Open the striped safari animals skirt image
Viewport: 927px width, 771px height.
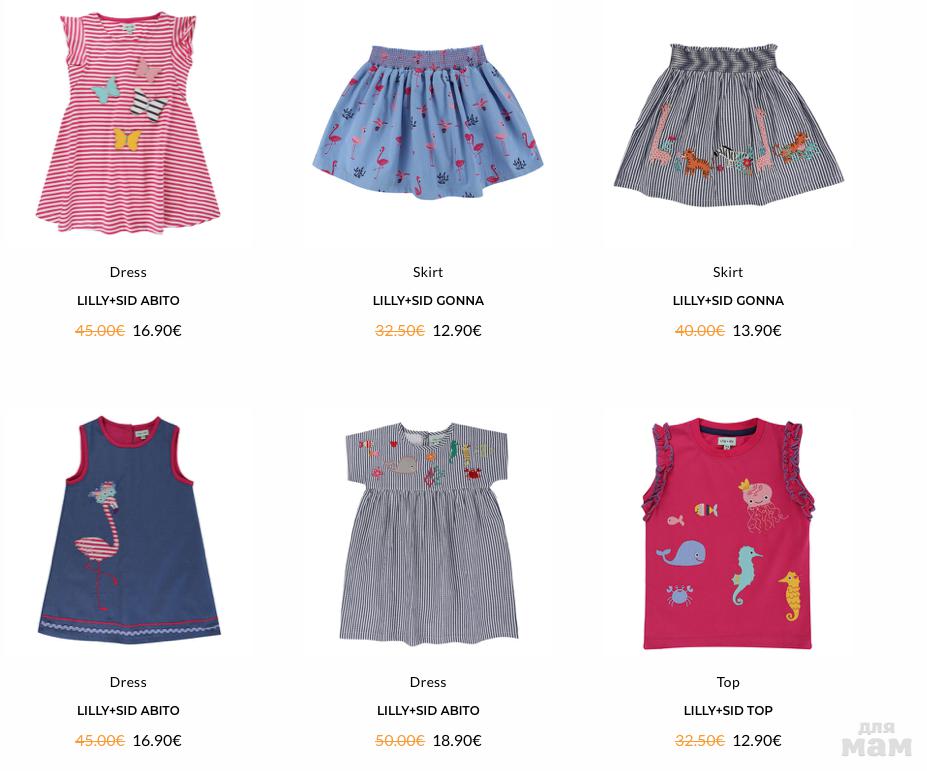[728, 125]
